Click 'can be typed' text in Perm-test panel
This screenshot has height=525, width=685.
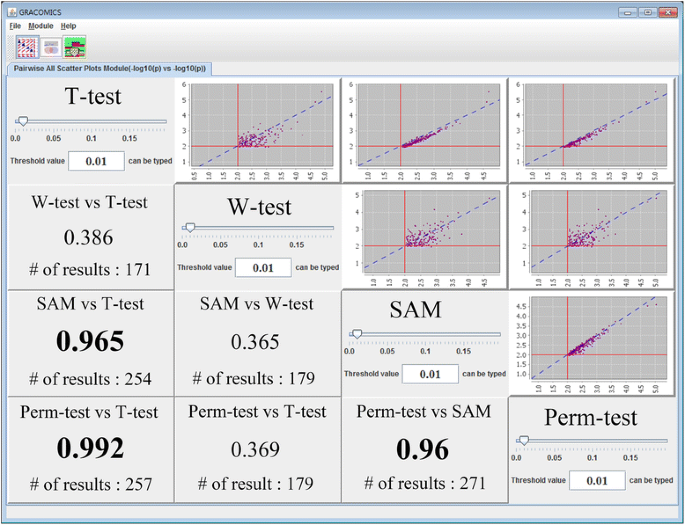(651, 480)
